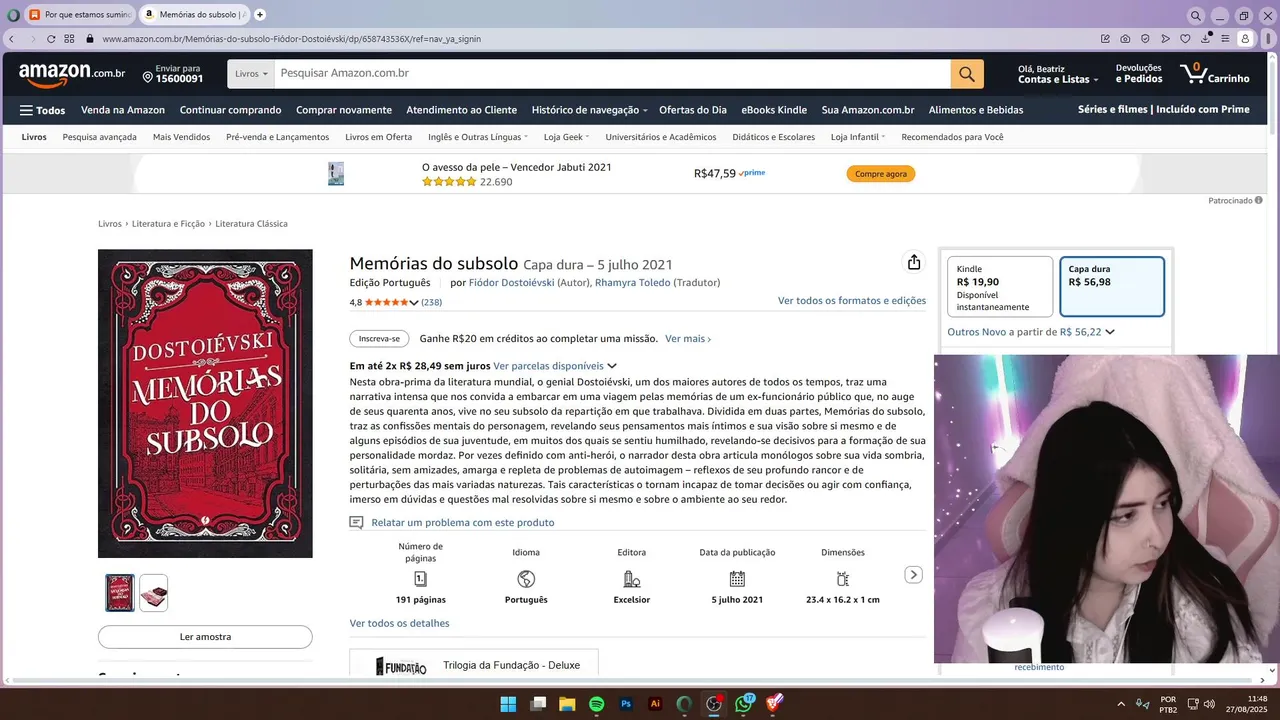
Task: Open the Opera easy setup sliders icon
Action: click(x=1226, y=39)
